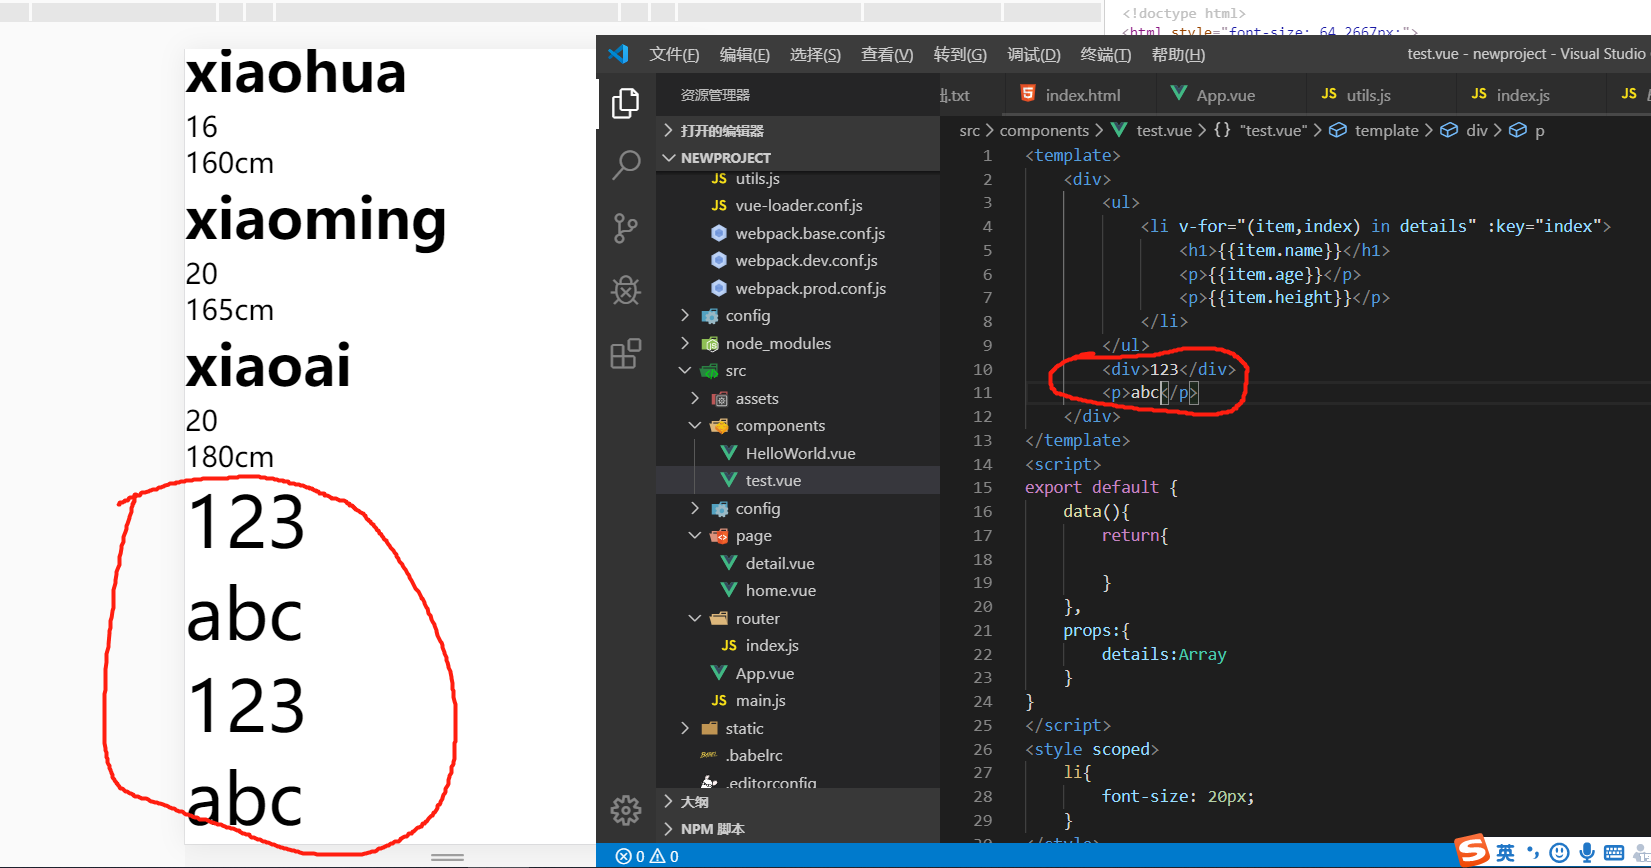The height and width of the screenshot is (868, 1651).
Task: Open .babelrc file
Action: click(798, 755)
